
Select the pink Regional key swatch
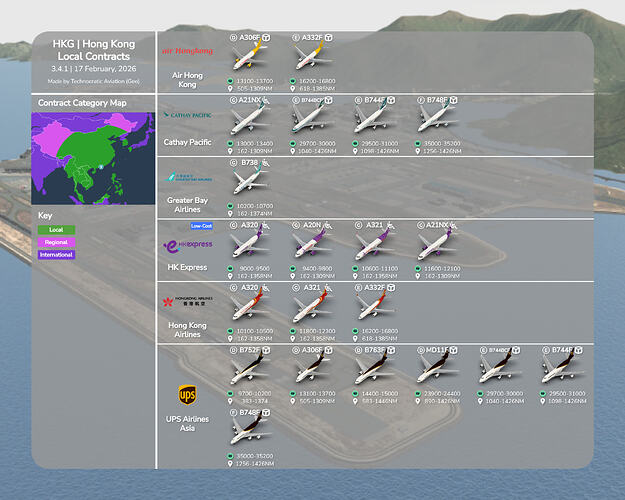(x=56, y=242)
